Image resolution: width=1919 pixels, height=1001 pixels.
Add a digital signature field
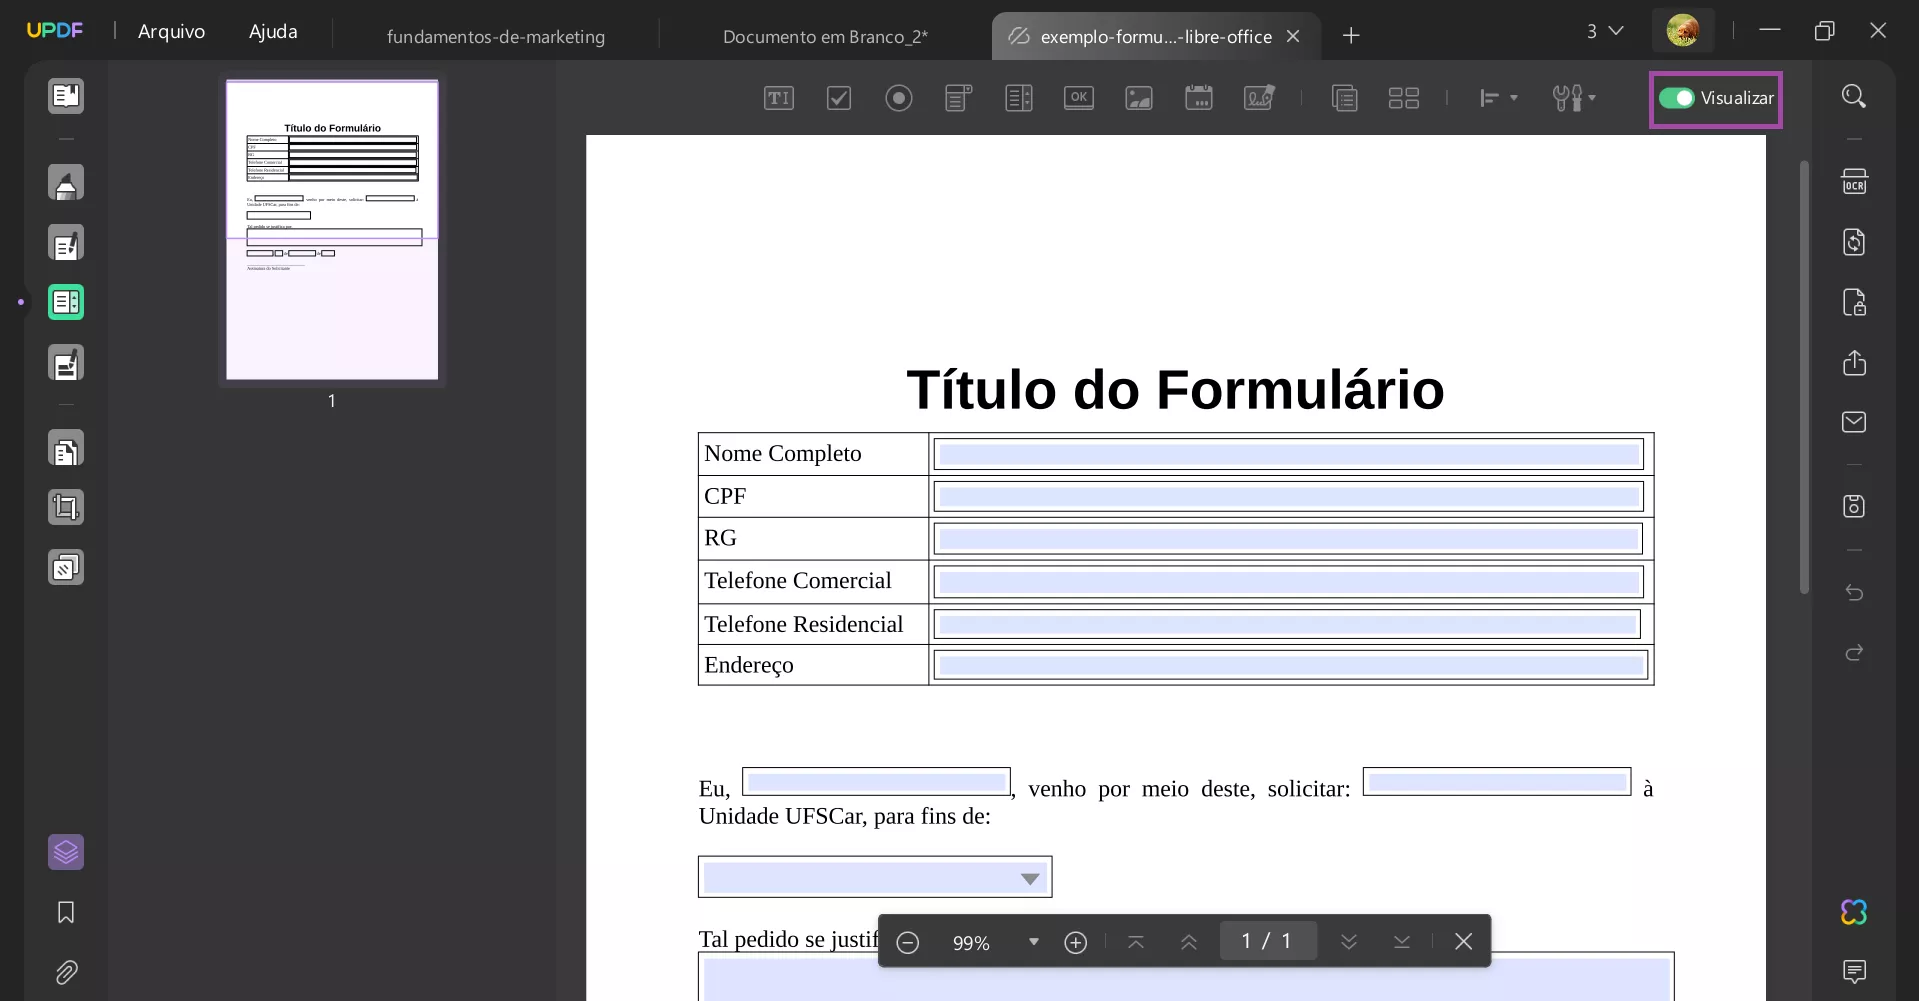1258,98
